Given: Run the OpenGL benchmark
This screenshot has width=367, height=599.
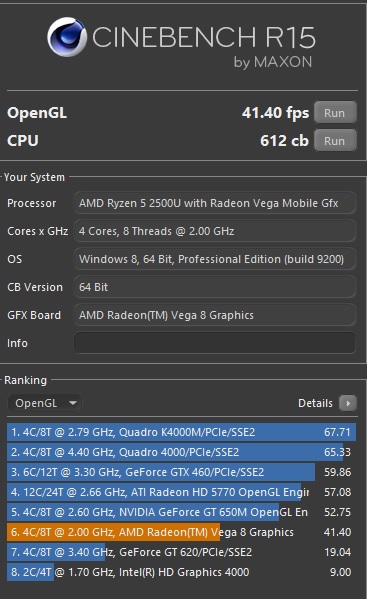Looking at the screenshot, I should pos(335,113).
